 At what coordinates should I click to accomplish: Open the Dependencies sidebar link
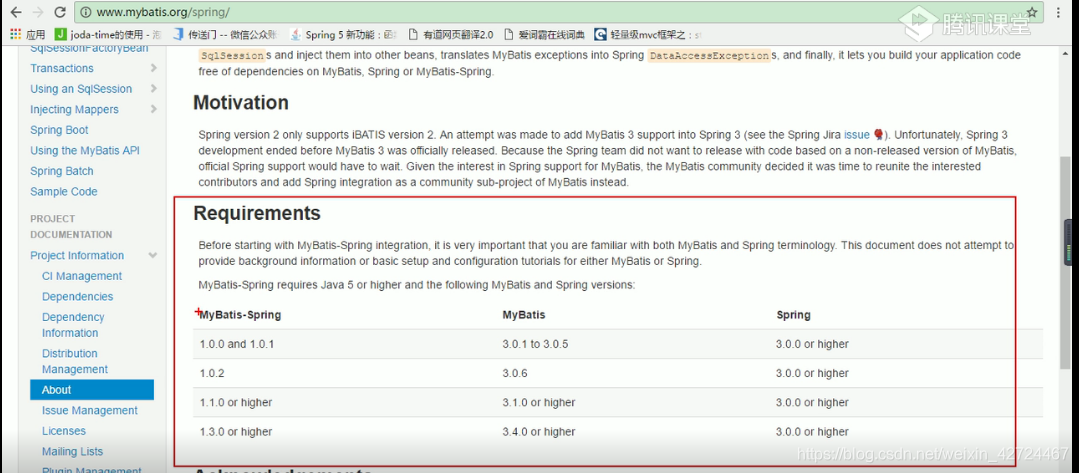pyautogui.click(x=78, y=297)
